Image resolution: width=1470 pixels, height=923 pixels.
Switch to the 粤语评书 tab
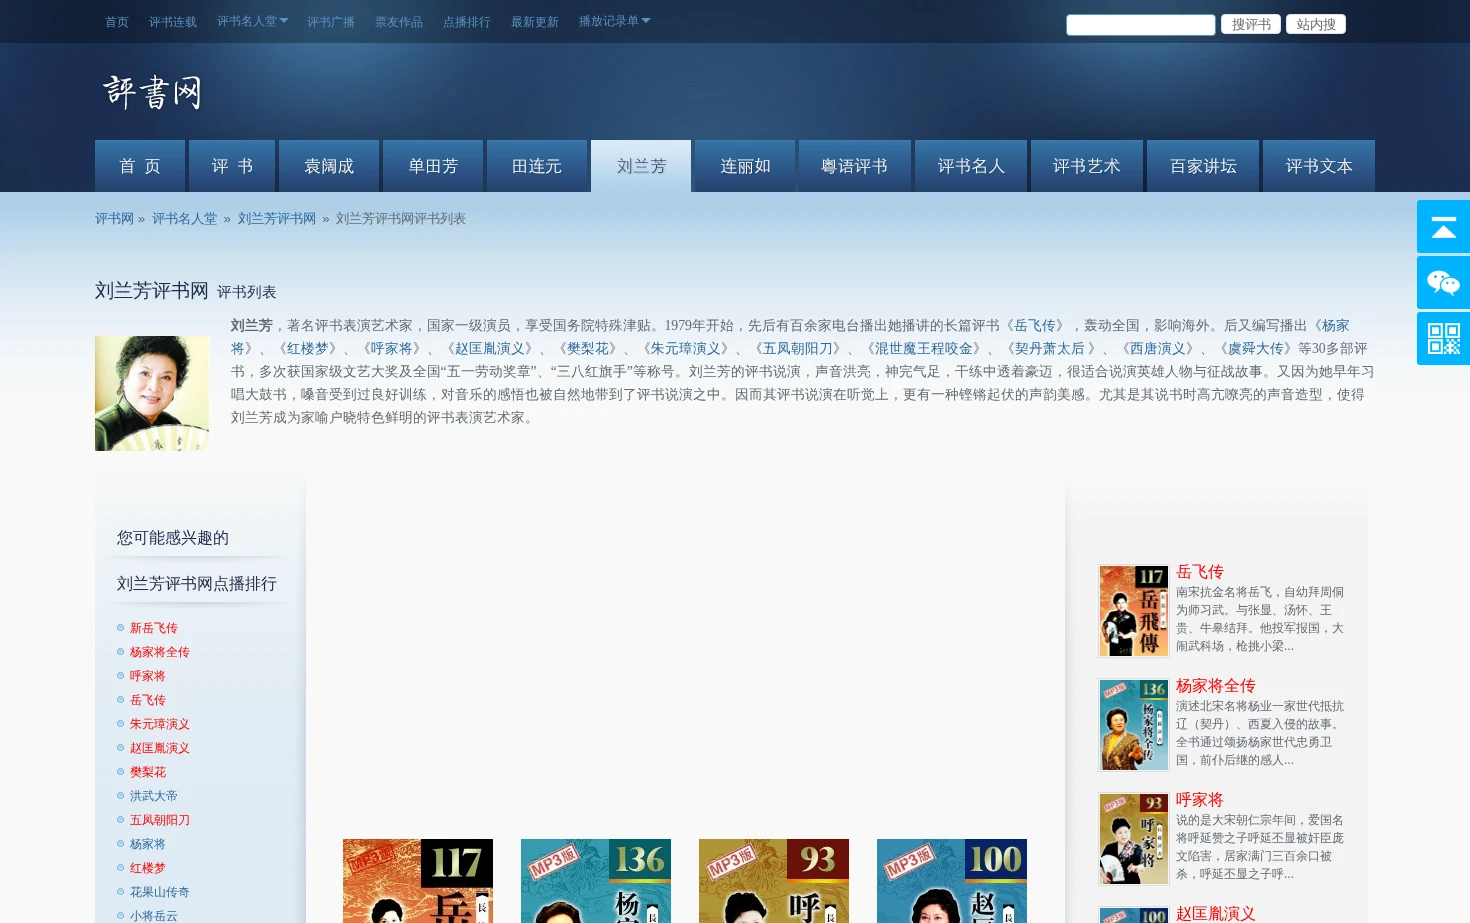(855, 166)
